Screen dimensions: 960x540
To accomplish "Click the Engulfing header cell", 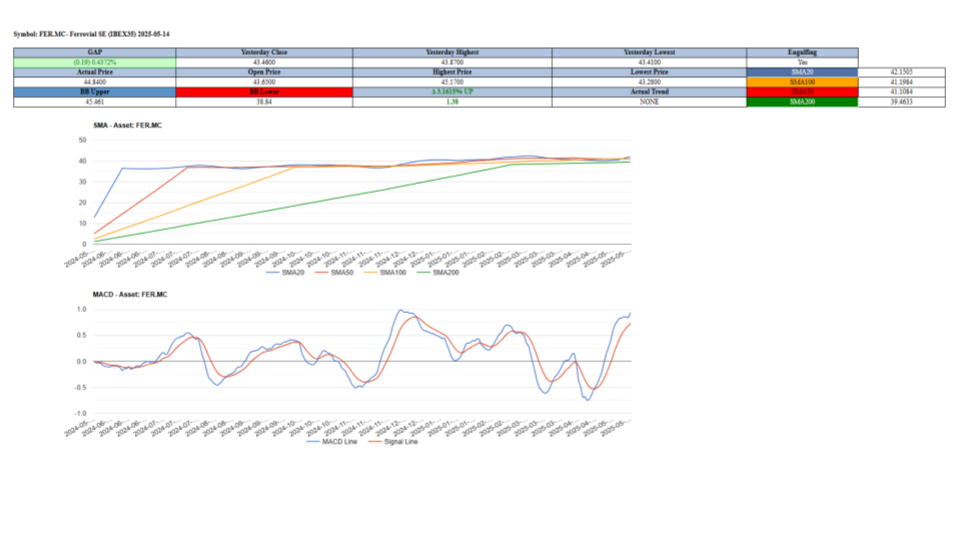I will [x=802, y=52].
